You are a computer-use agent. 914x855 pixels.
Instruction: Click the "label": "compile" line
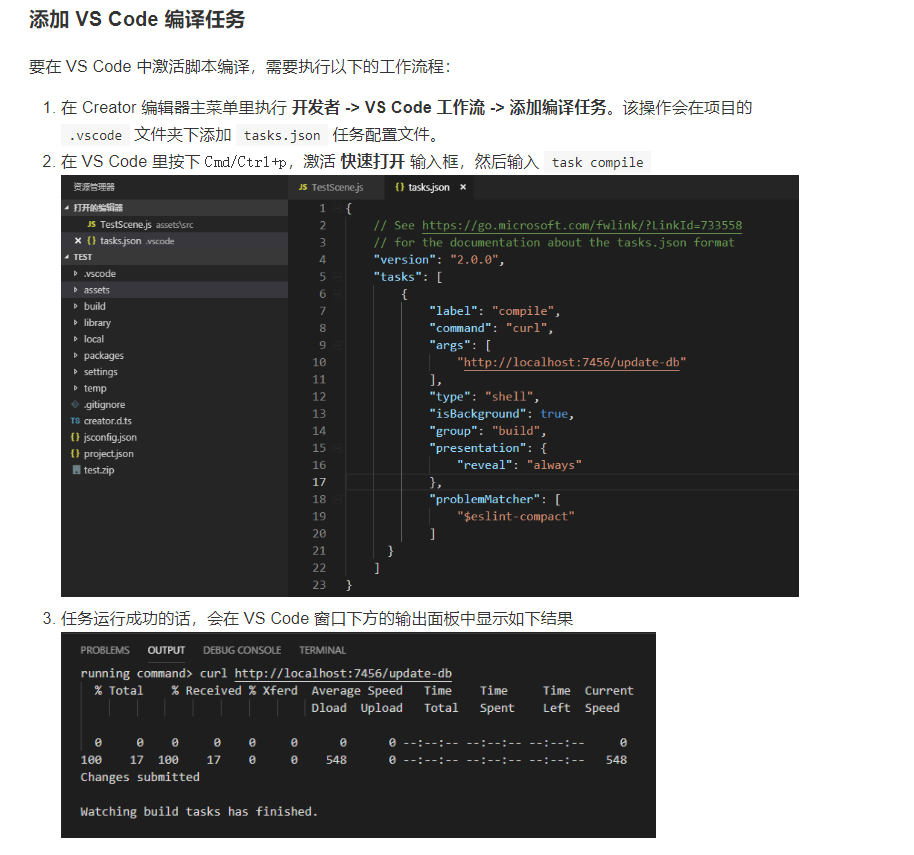pos(495,311)
